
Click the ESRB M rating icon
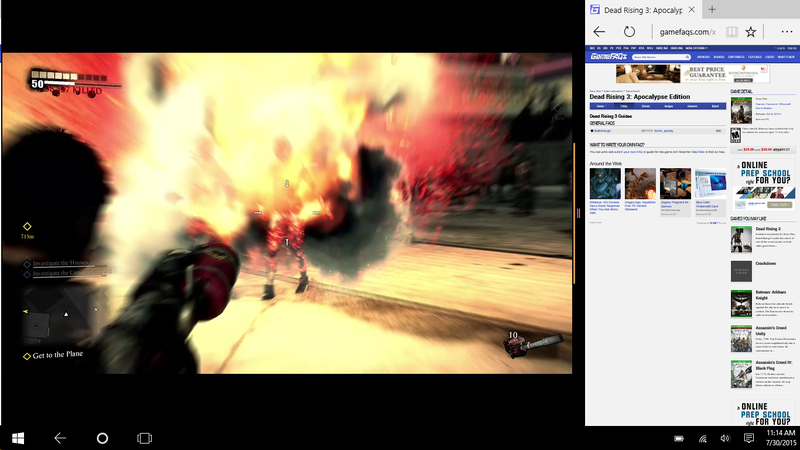coord(735,135)
